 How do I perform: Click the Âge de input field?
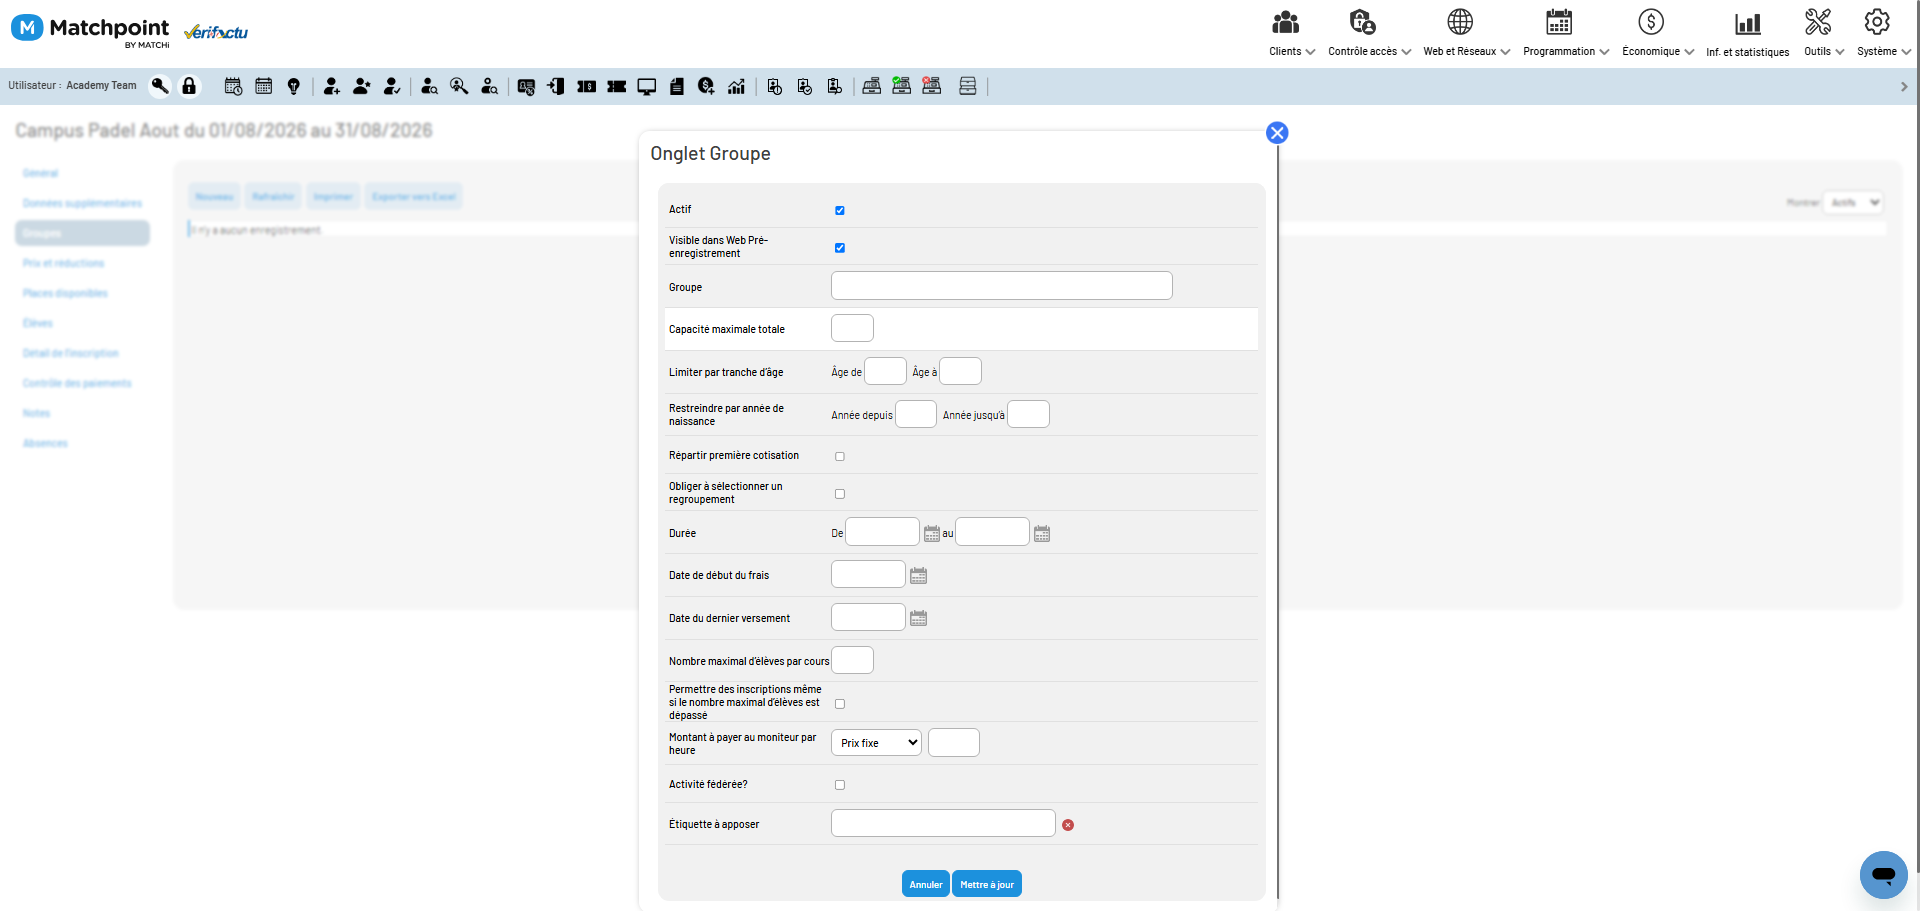click(x=885, y=372)
